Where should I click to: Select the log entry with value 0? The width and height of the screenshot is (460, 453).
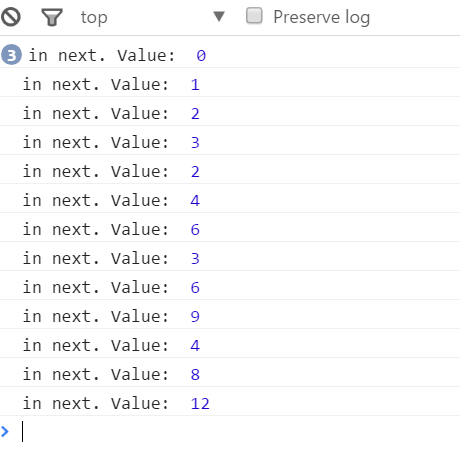230,55
